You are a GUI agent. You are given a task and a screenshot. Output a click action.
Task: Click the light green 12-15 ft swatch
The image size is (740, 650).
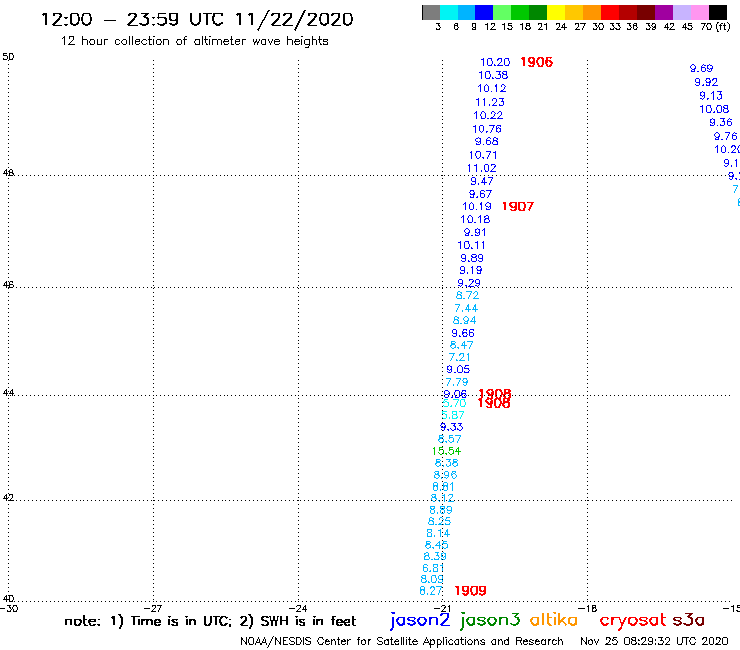coord(502,12)
